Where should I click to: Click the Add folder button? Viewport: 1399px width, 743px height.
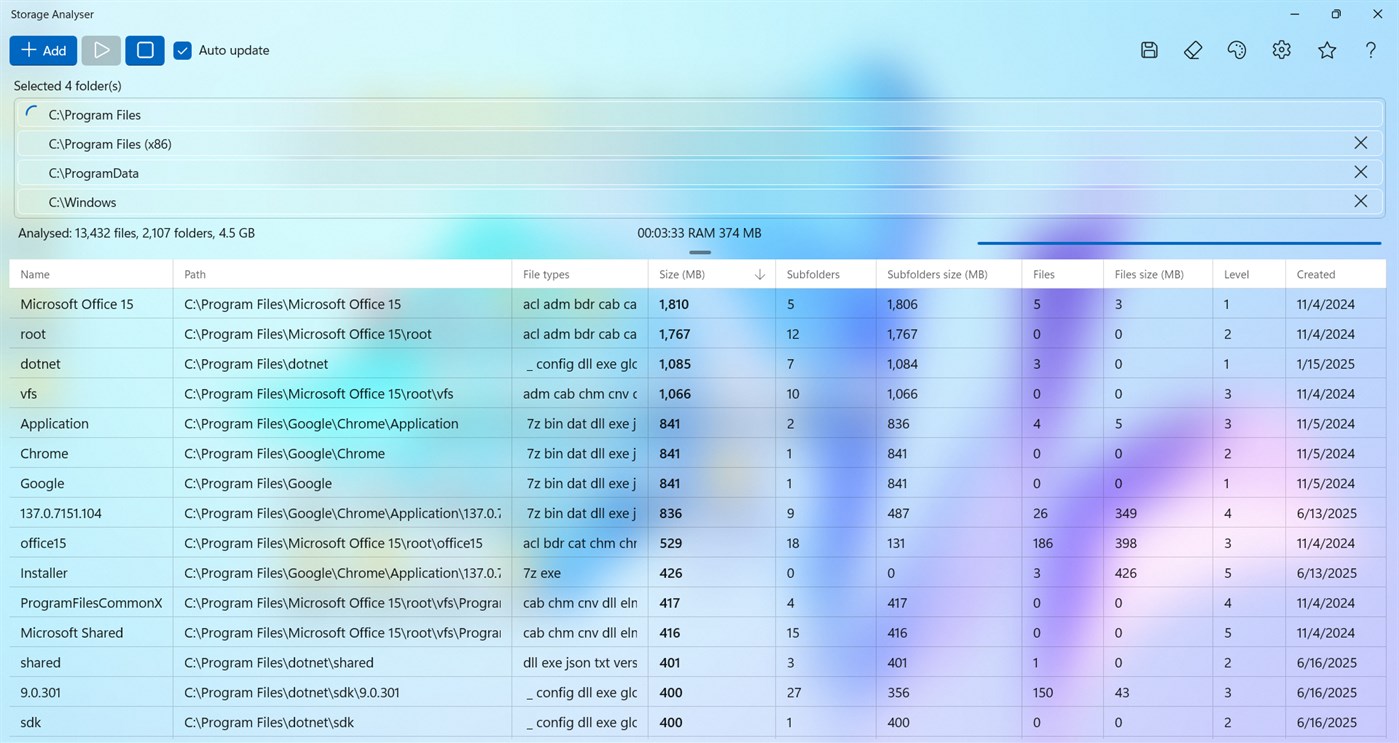(43, 49)
